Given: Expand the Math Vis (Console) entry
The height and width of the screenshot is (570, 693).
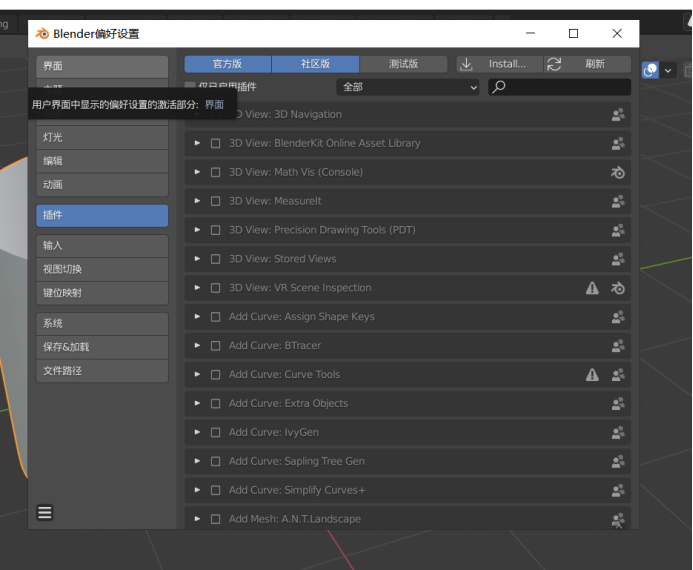Looking at the screenshot, I should tap(197, 172).
